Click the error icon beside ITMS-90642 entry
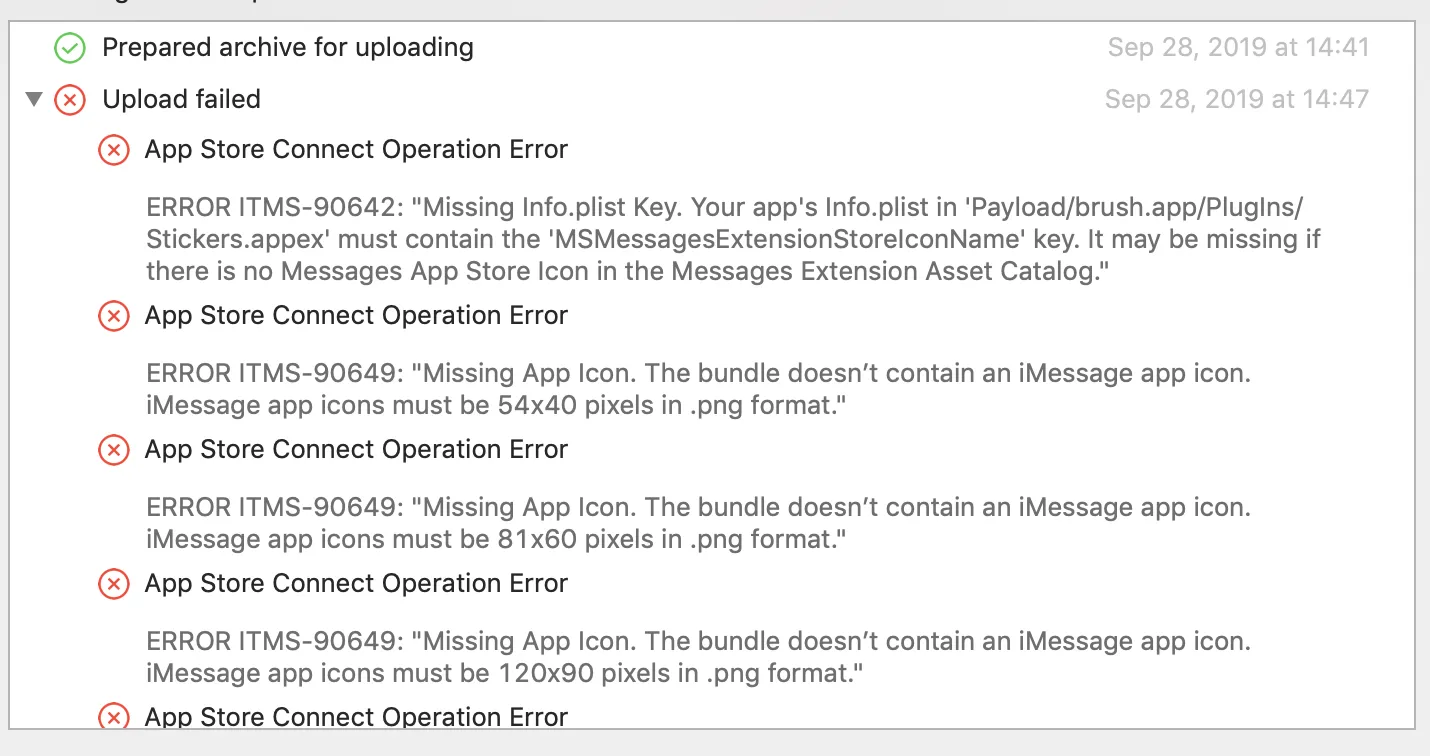 [113, 150]
